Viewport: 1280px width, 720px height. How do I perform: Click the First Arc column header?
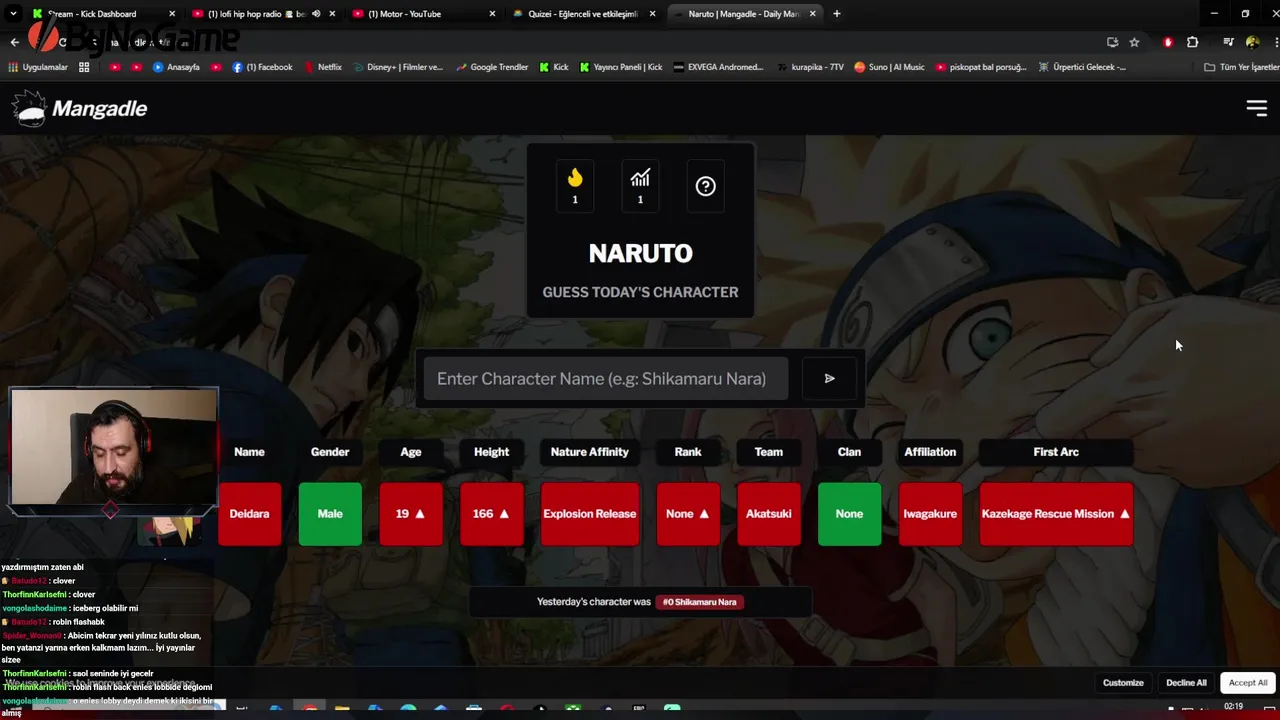[1056, 452]
